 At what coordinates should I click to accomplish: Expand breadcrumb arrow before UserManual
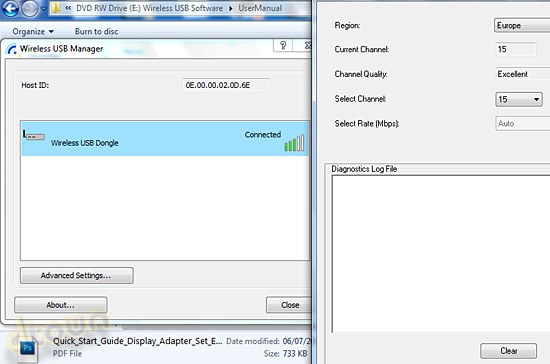(231, 8)
